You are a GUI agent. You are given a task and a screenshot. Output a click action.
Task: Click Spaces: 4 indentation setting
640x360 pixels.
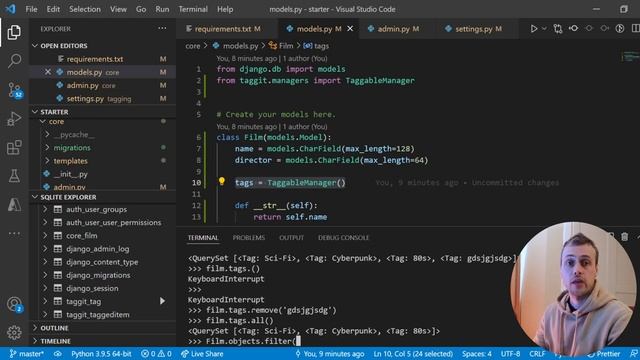[x=477, y=354]
